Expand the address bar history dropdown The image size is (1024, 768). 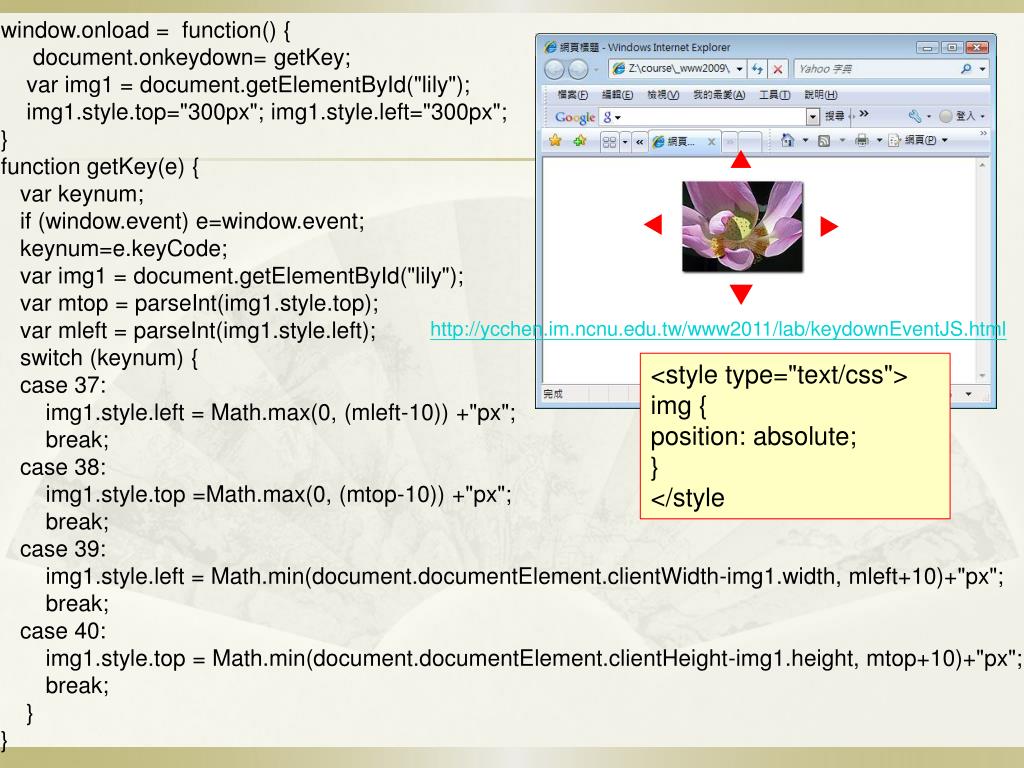click(x=739, y=69)
